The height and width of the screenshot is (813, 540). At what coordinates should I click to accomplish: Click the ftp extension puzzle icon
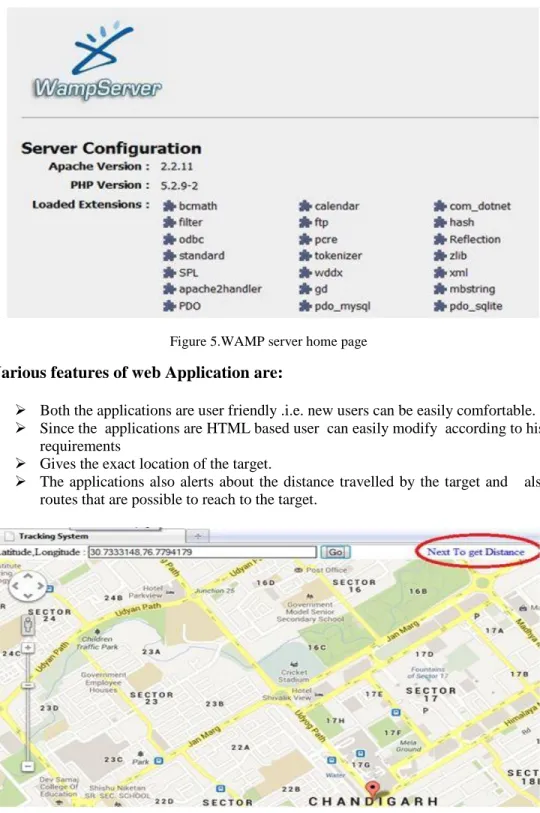tap(305, 222)
